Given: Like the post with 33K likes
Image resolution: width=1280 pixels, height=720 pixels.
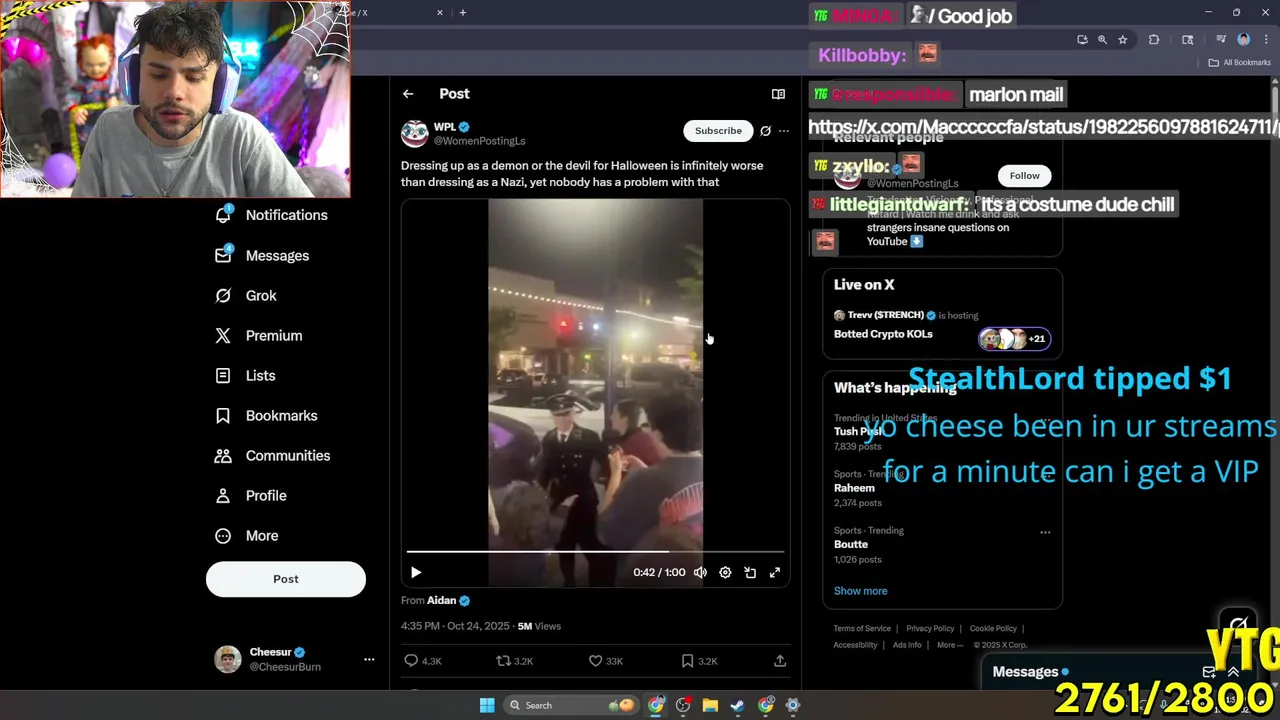Looking at the screenshot, I should point(605,661).
